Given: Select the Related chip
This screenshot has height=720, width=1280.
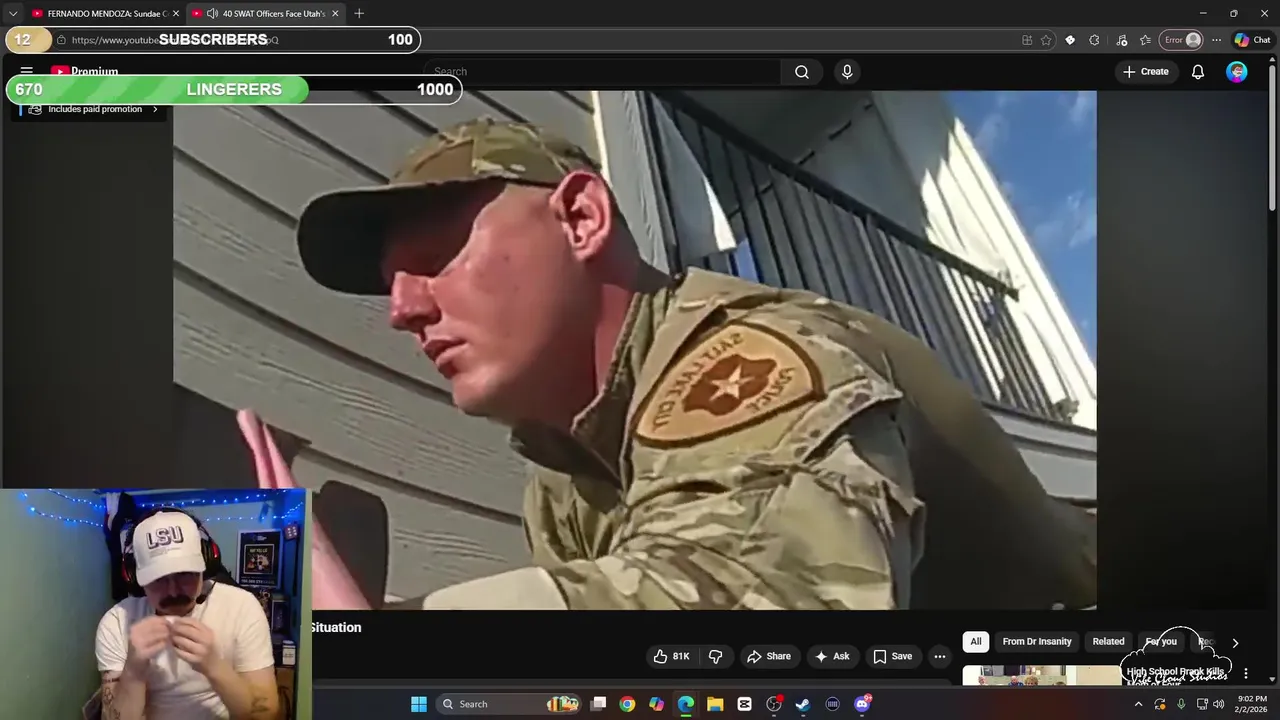Looking at the screenshot, I should [1108, 642].
